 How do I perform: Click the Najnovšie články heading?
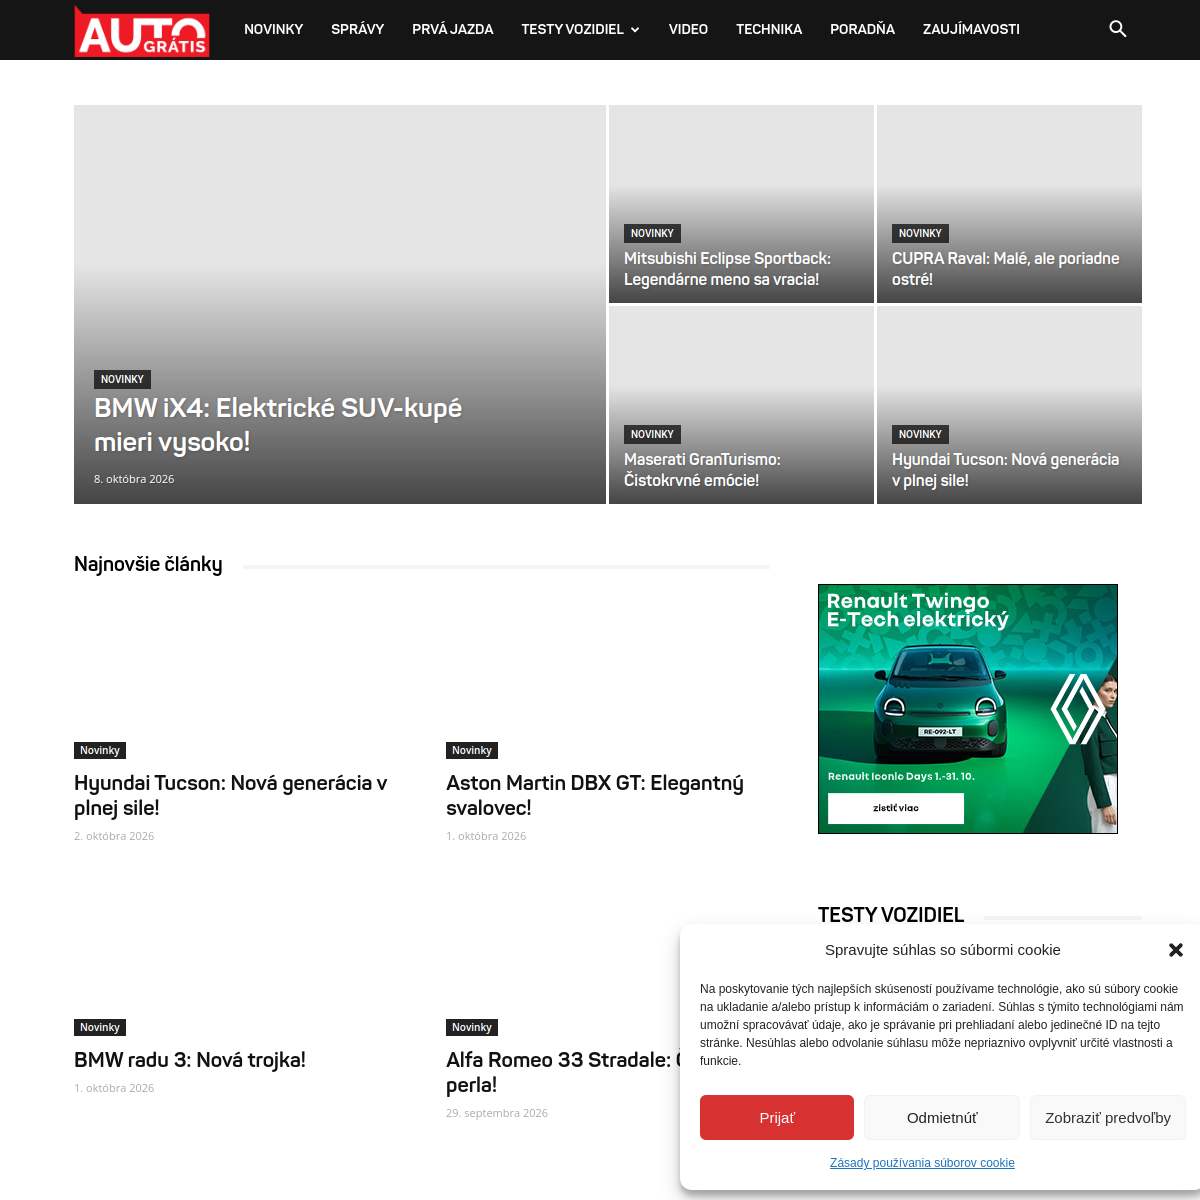tap(148, 564)
